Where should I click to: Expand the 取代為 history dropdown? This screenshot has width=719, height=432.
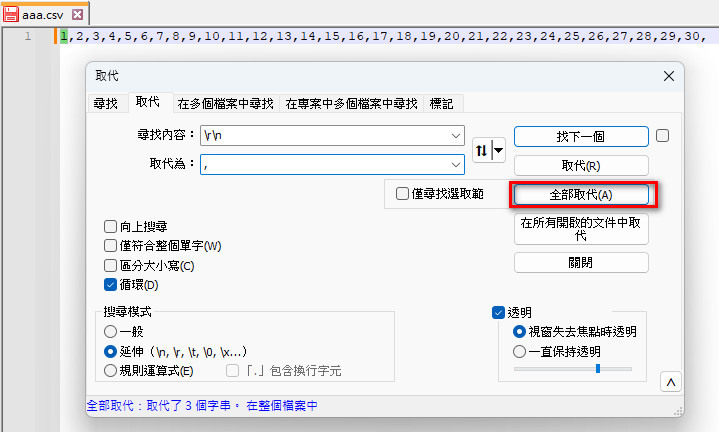point(455,165)
